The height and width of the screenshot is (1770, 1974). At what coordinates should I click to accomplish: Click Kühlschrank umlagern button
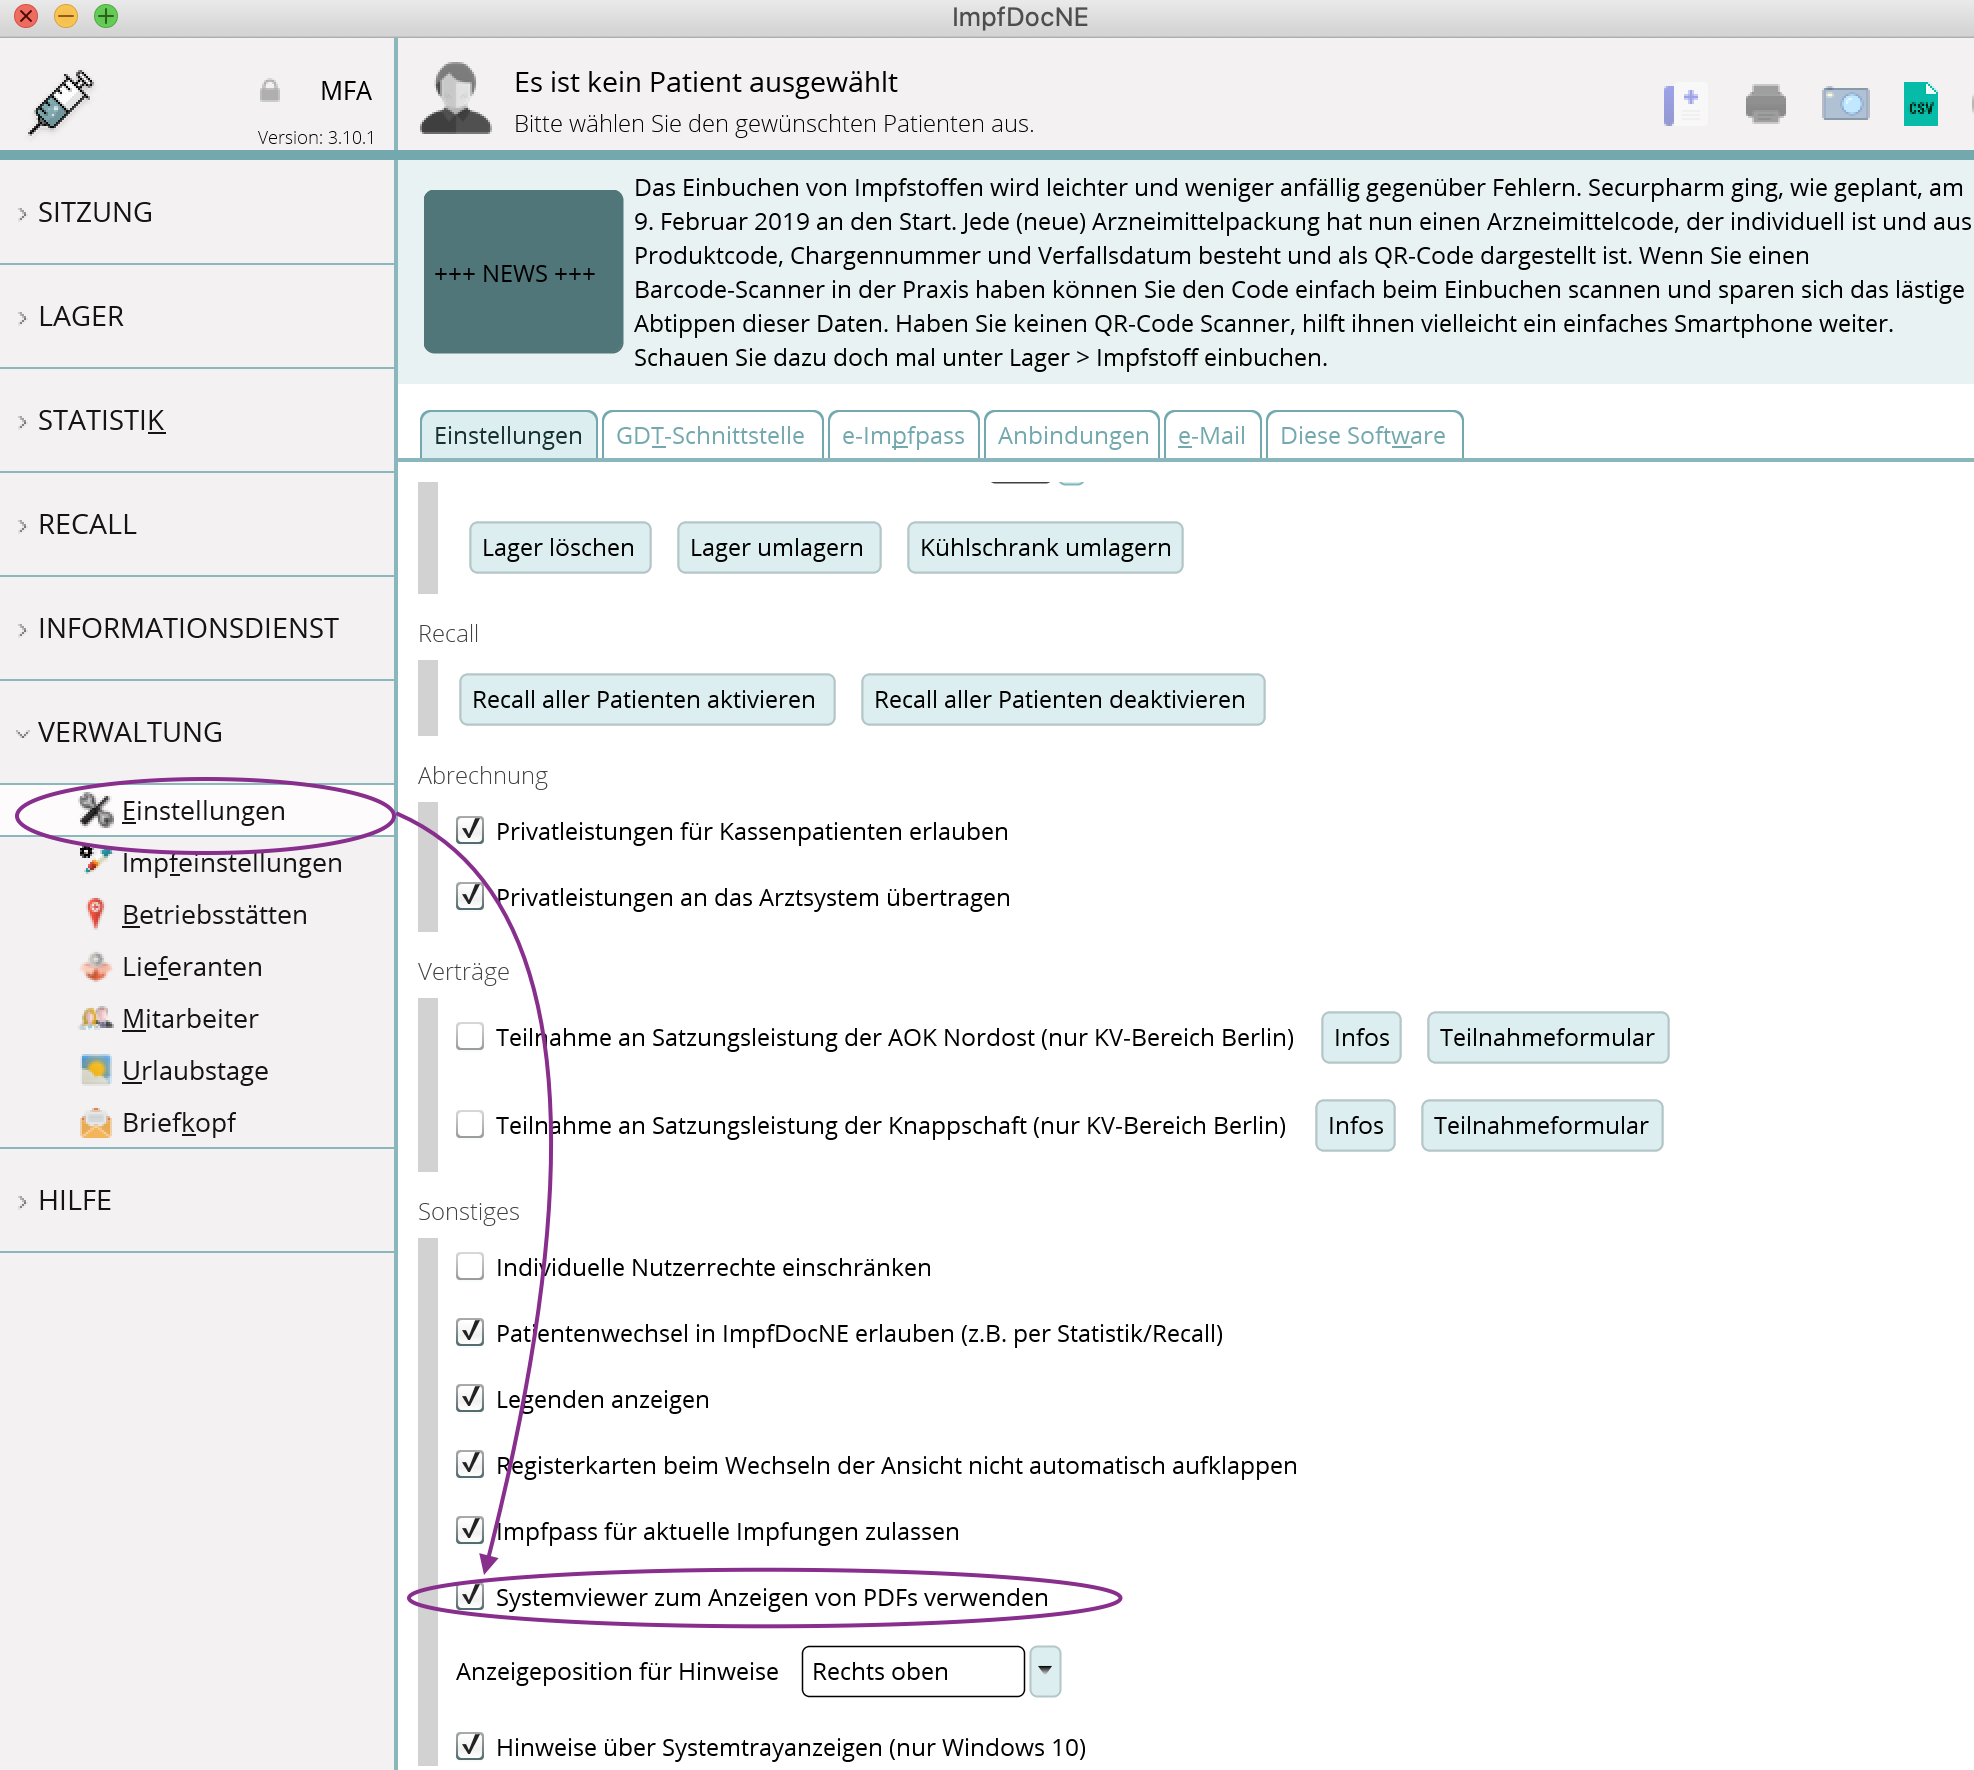pyautogui.click(x=1045, y=547)
